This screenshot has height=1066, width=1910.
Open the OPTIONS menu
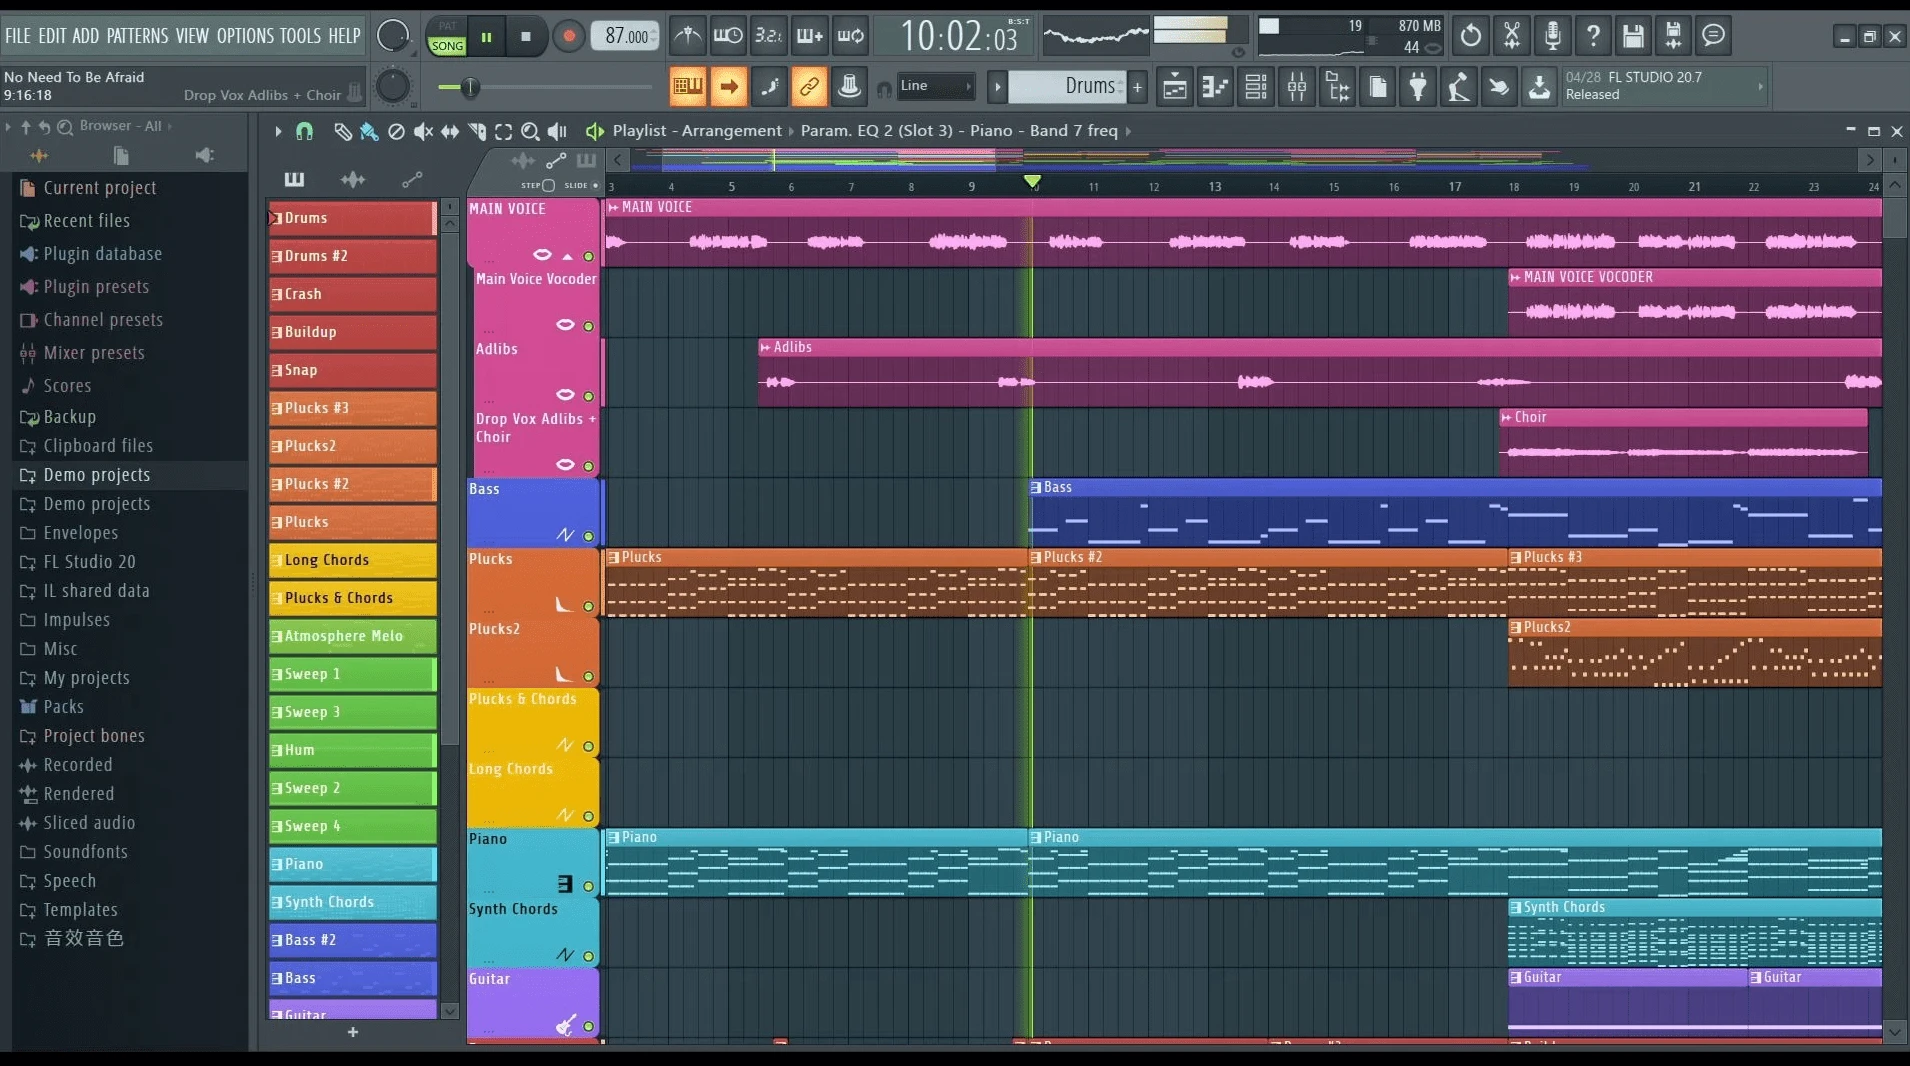pyautogui.click(x=243, y=35)
